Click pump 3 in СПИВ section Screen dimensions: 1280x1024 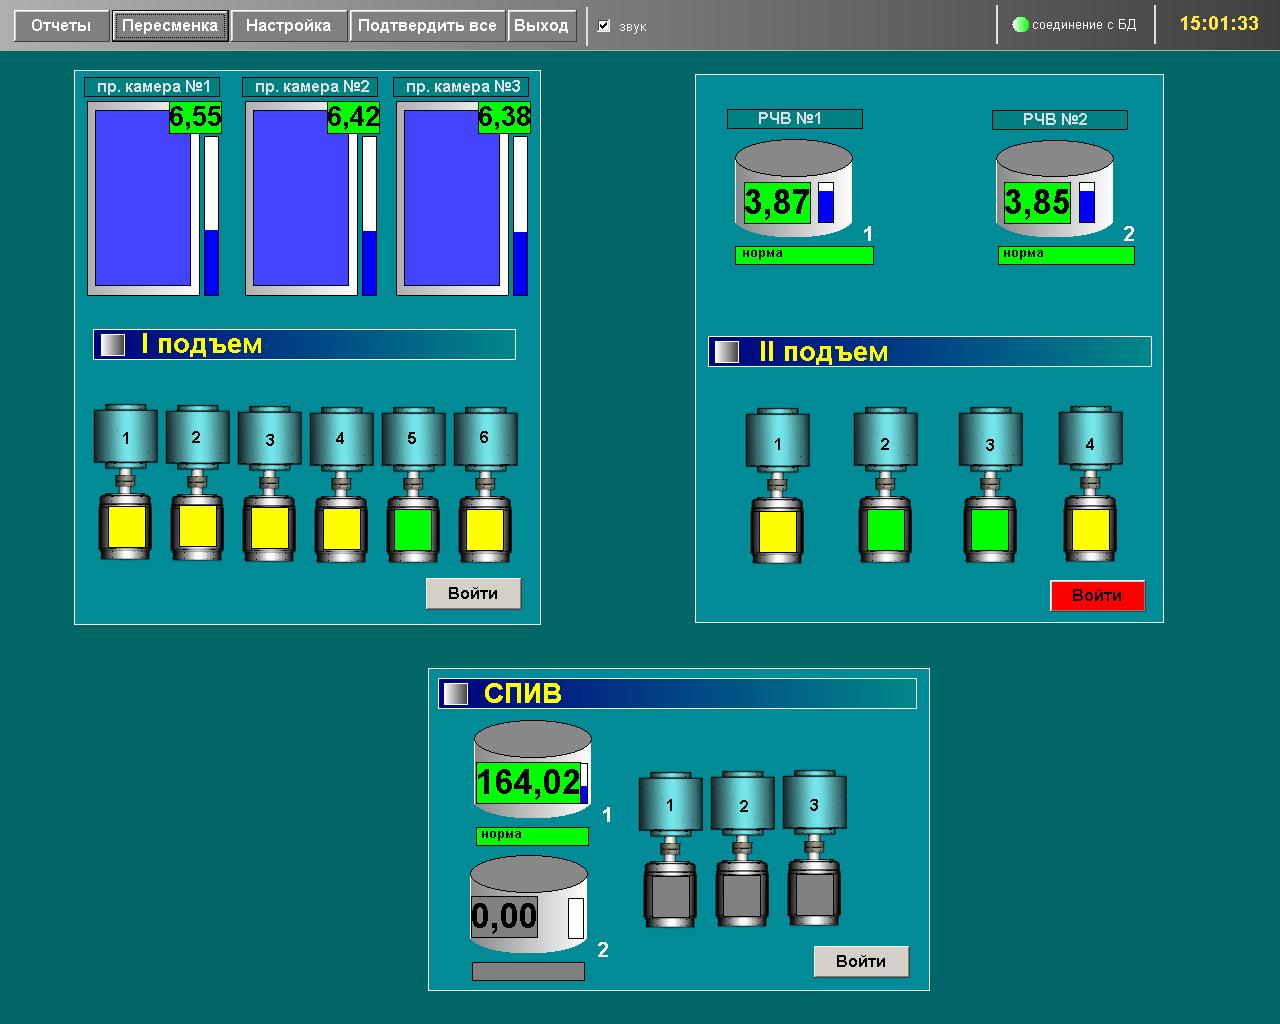coord(814,850)
